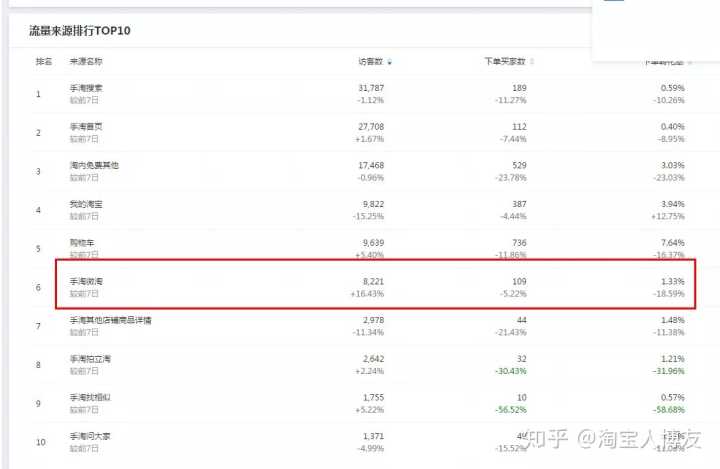Click buyer count 109 for 手淘微淘
The image size is (720, 469).
point(519,281)
